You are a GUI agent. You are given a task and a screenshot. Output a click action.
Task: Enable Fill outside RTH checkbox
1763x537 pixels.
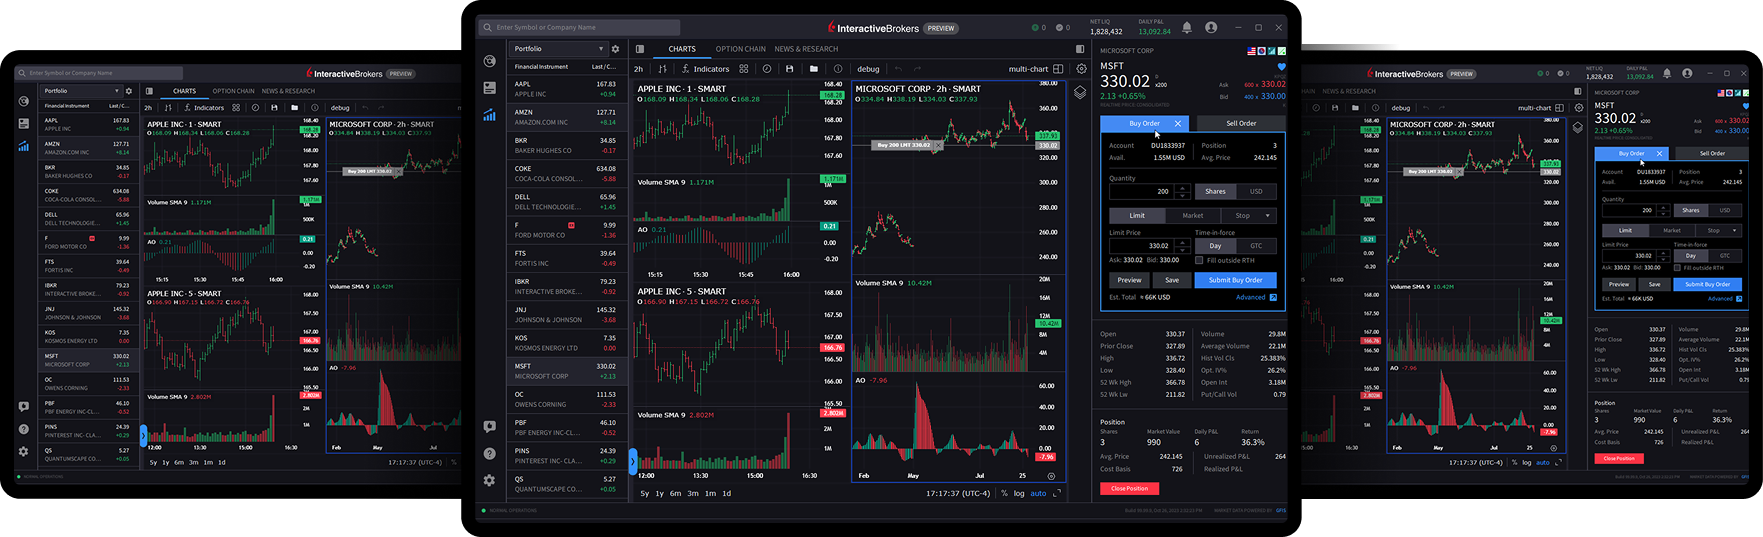1199,260
